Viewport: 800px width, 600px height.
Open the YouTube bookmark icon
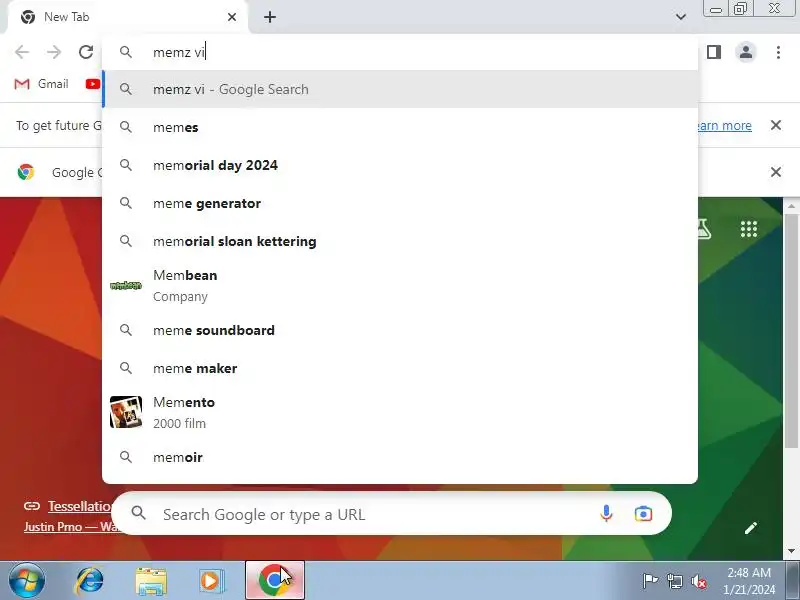point(93,84)
